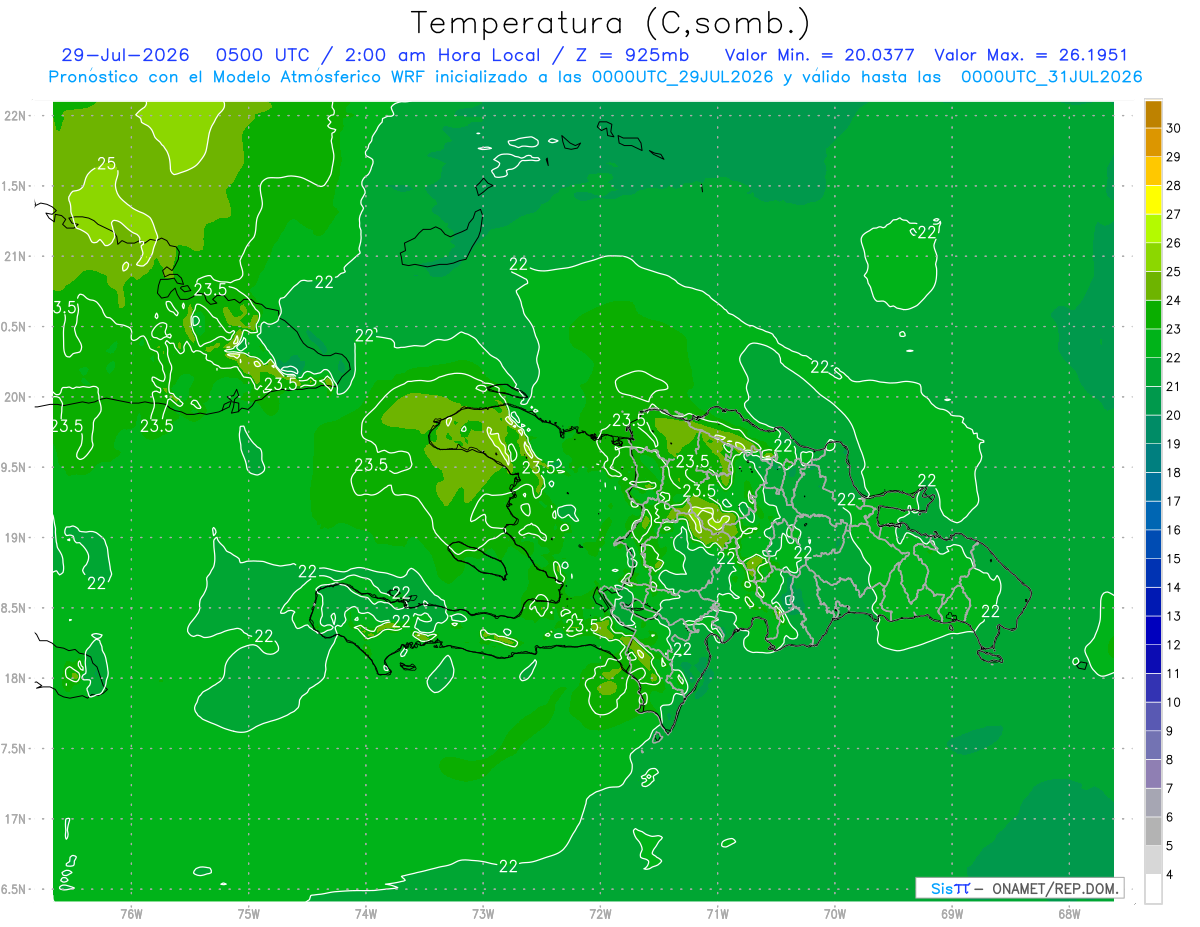Screen dimensions: 1200x927
Task: Click the "Valor Max. = 26.1951" value
Action: tap(1030, 55)
